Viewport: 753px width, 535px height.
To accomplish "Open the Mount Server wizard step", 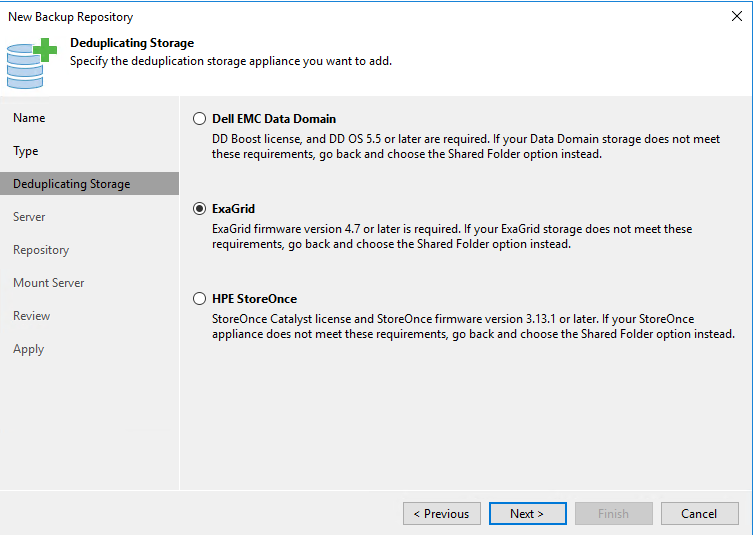I will click(49, 283).
